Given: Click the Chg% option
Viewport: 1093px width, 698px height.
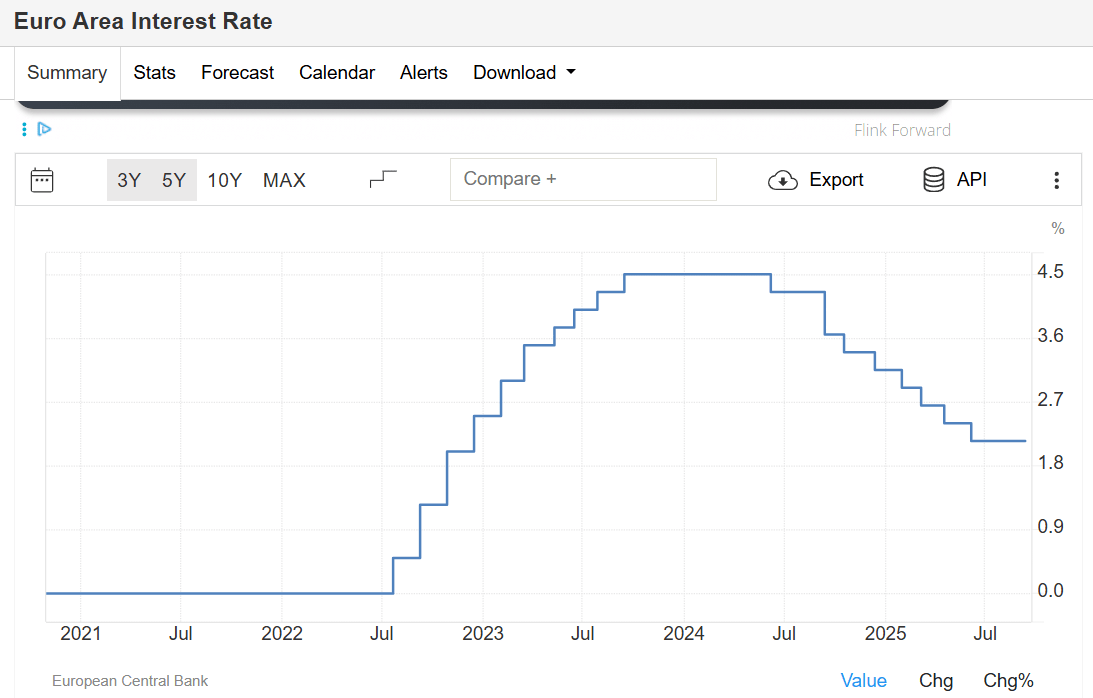Looking at the screenshot, I should (x=1008, y=680).
